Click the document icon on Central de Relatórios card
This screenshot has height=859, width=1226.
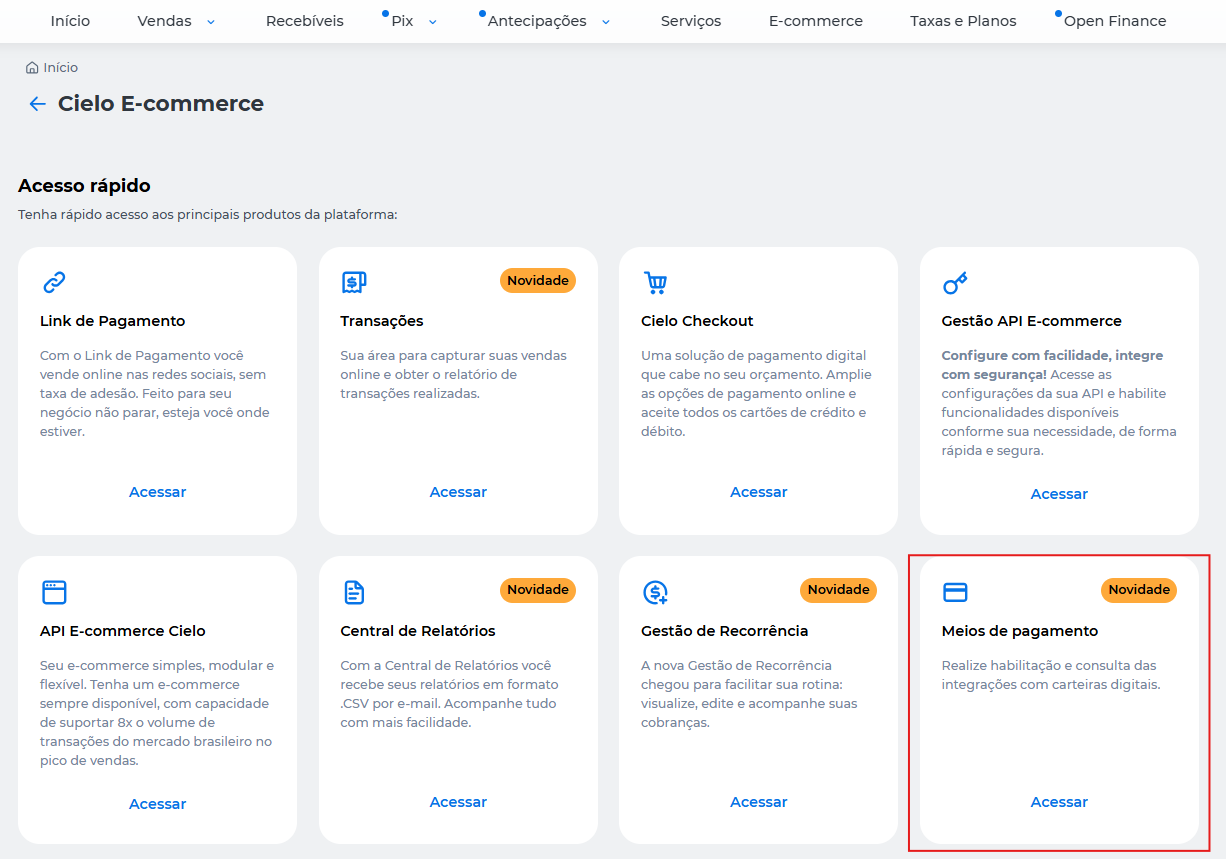[x=354, y=592]
